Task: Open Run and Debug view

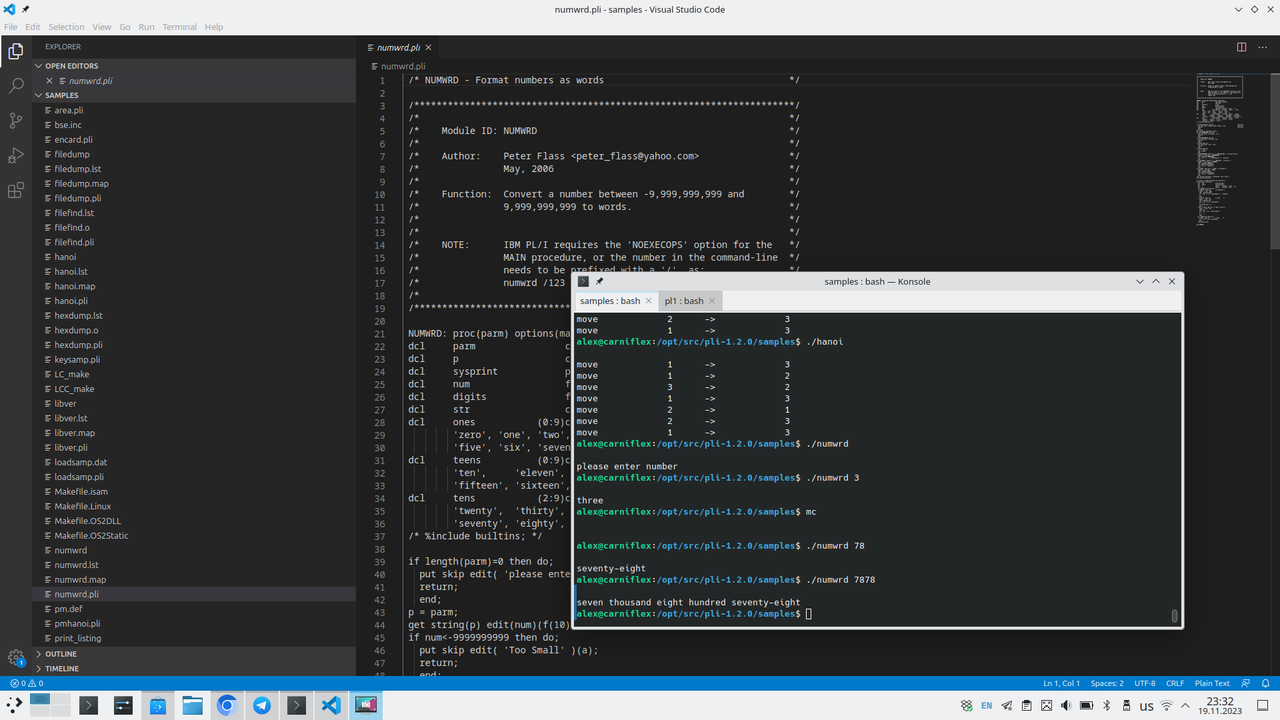Action: 15,156
